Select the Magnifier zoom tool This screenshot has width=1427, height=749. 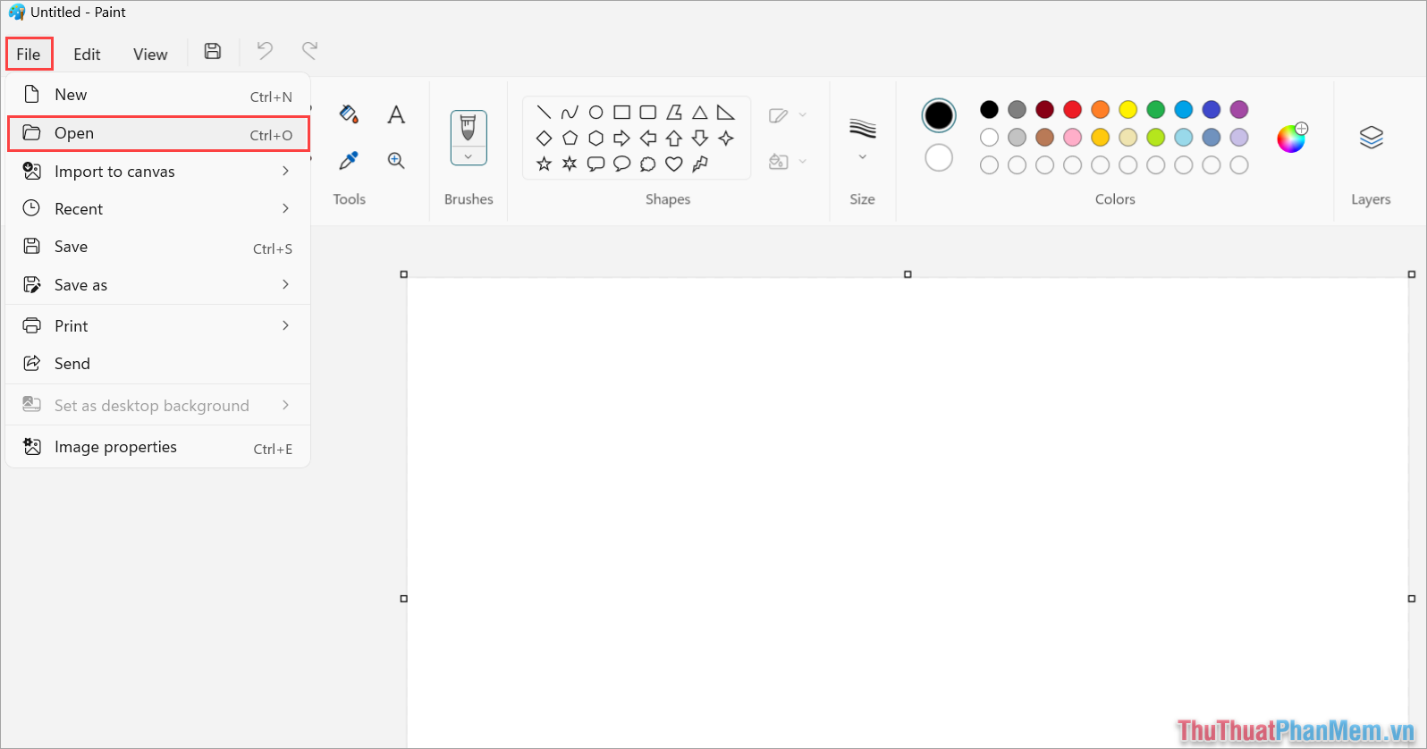[396, 159]
